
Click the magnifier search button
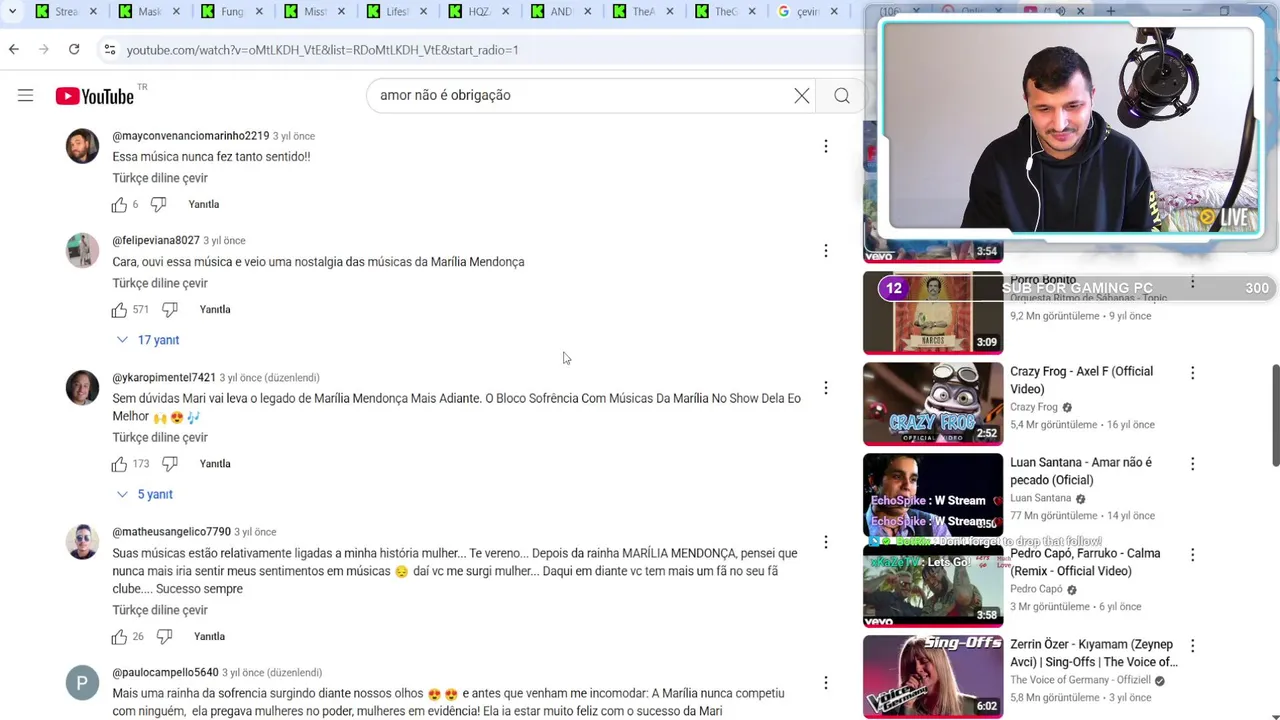[842, 96]
